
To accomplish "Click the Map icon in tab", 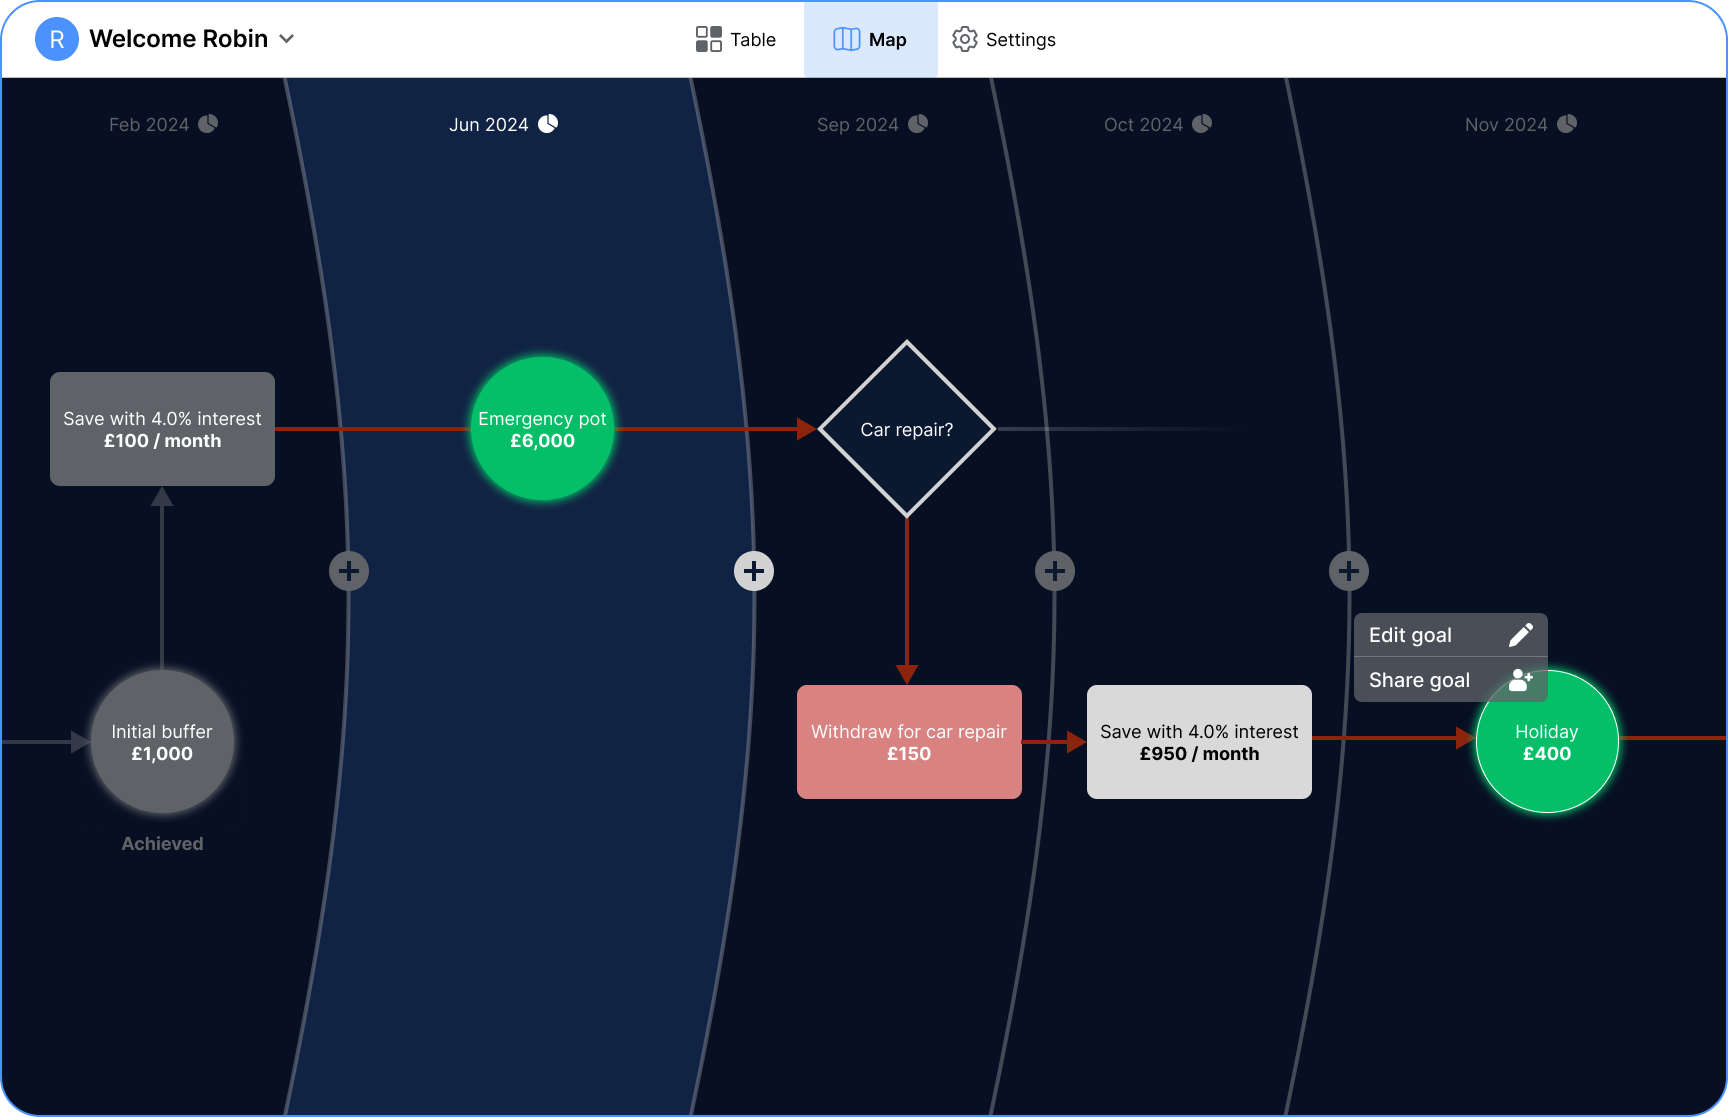I will (847, 39).
